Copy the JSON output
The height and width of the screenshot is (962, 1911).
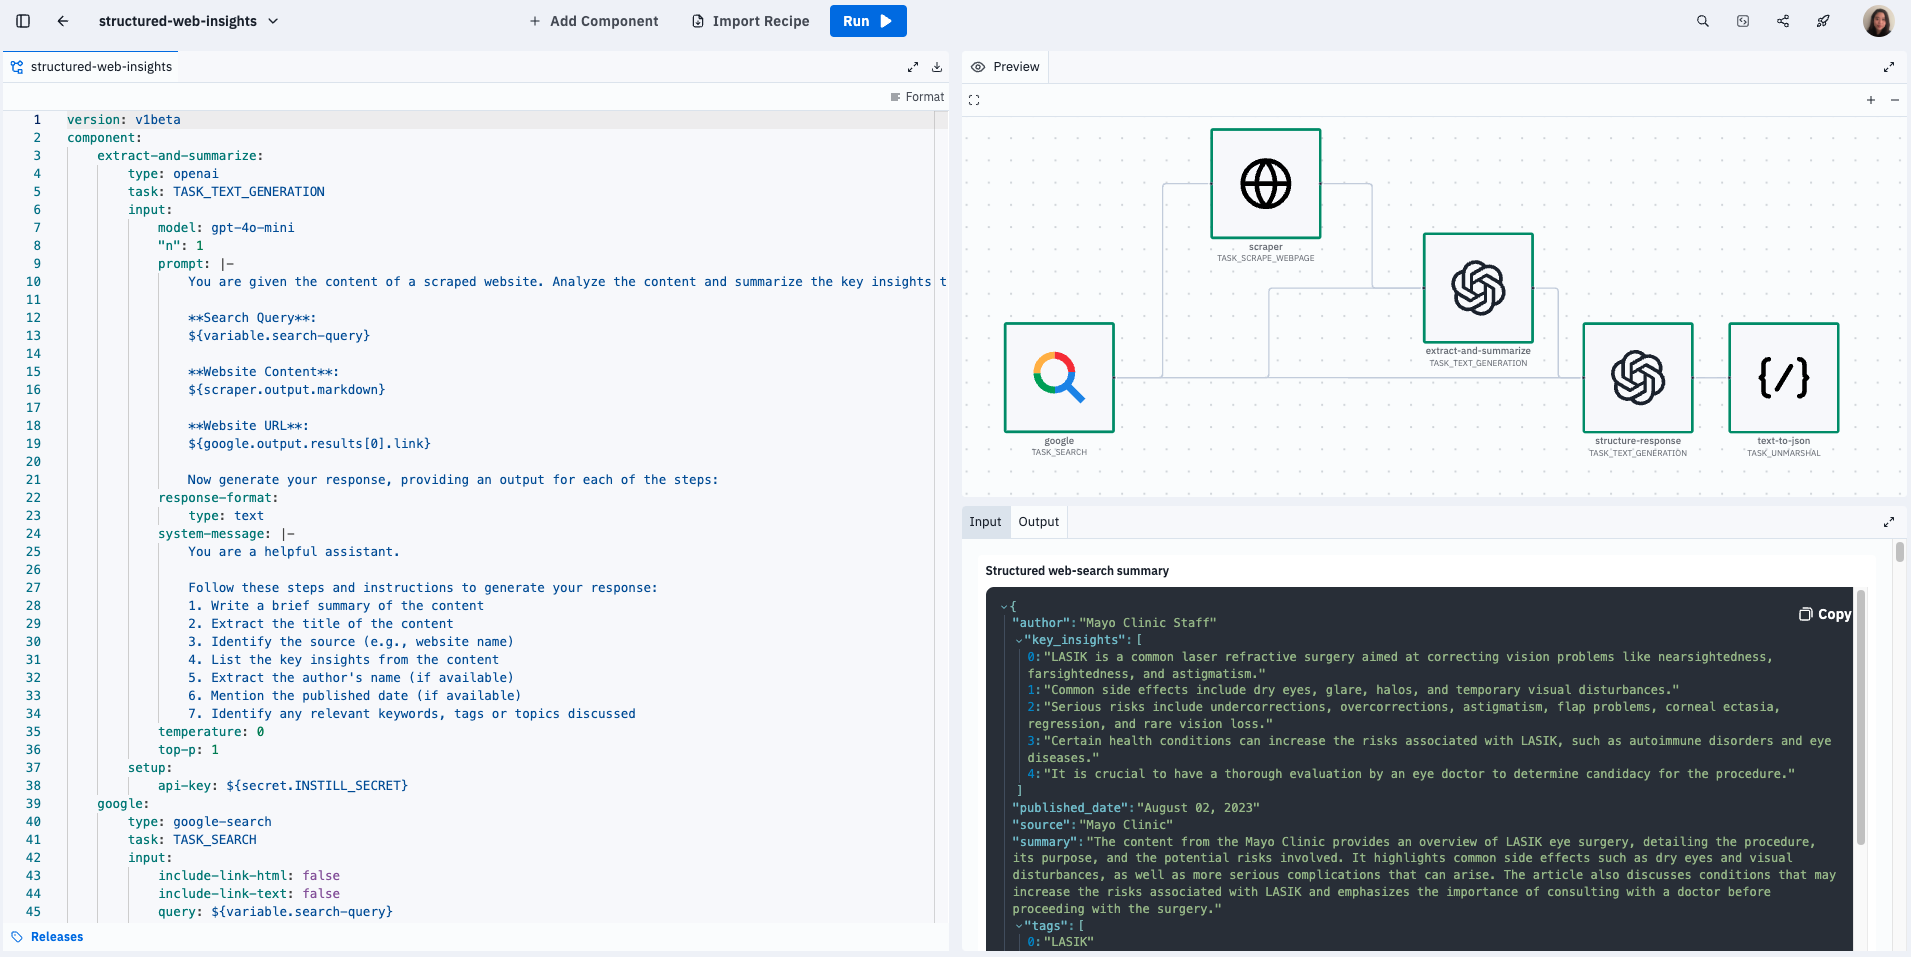pyautogui.click(x=1825, y=614)
